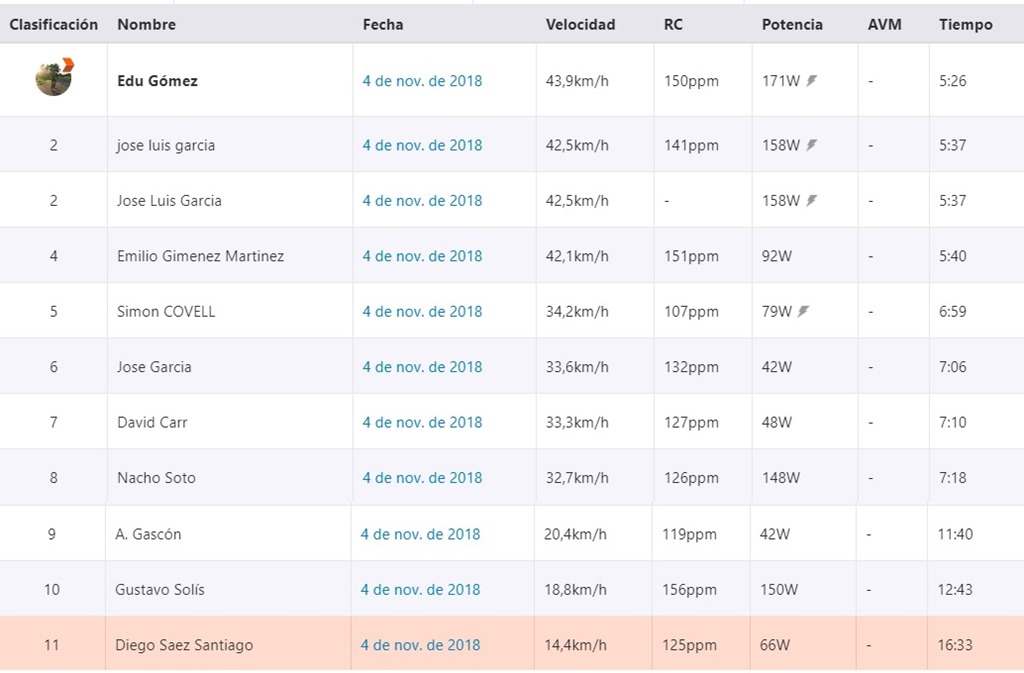Select the David Carr row name

tap(152, 422)
